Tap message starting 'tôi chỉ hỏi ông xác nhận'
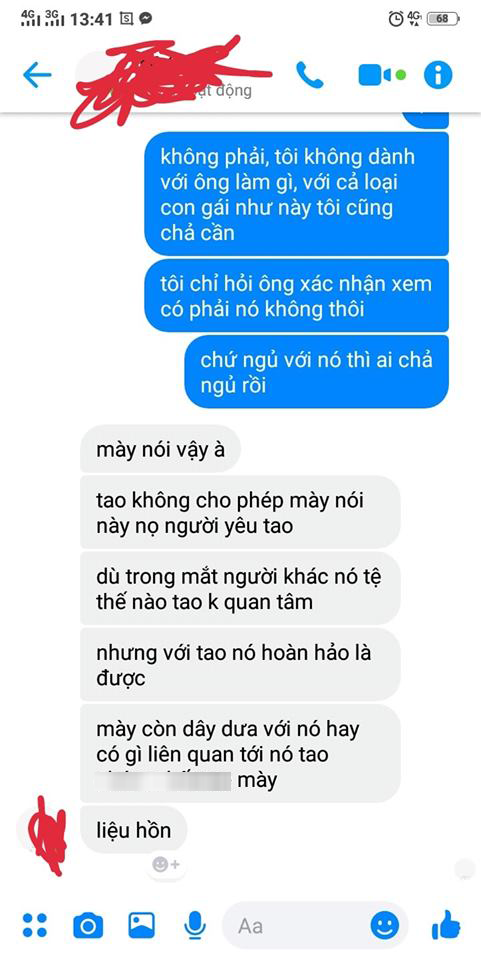Viewport: 481px width, 960px height. [x=296, y=296]
